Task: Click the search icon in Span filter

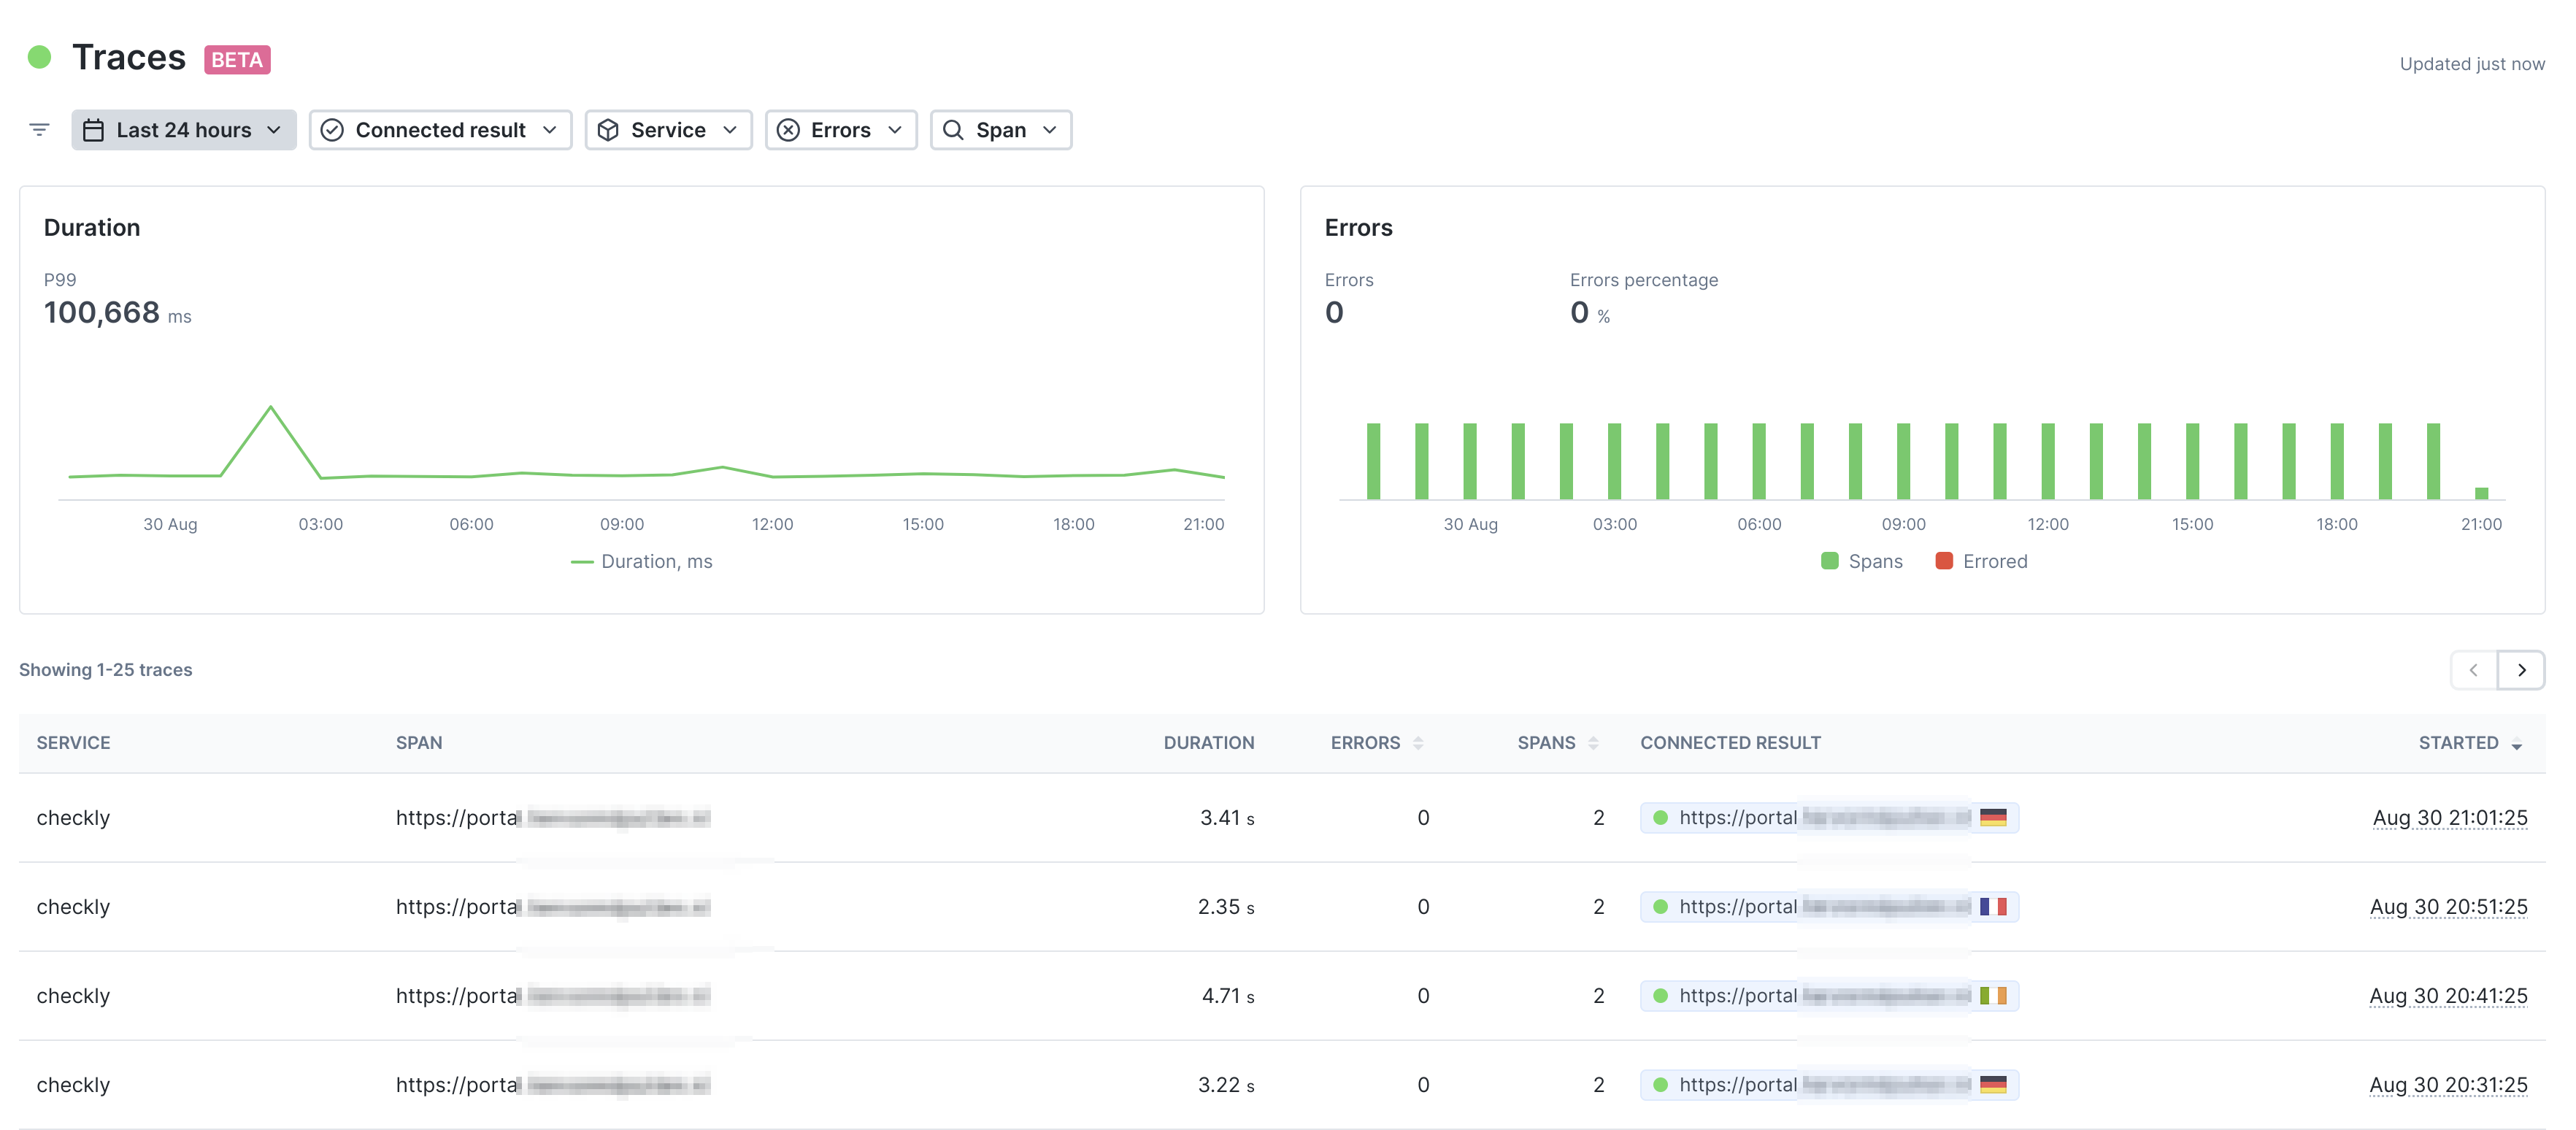Action: click(953, 128)
